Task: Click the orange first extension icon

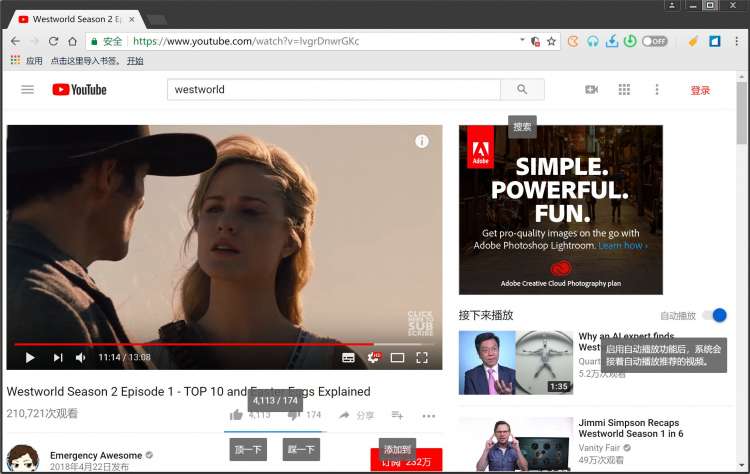Action: pyautogui.click(x=573, y=41)
